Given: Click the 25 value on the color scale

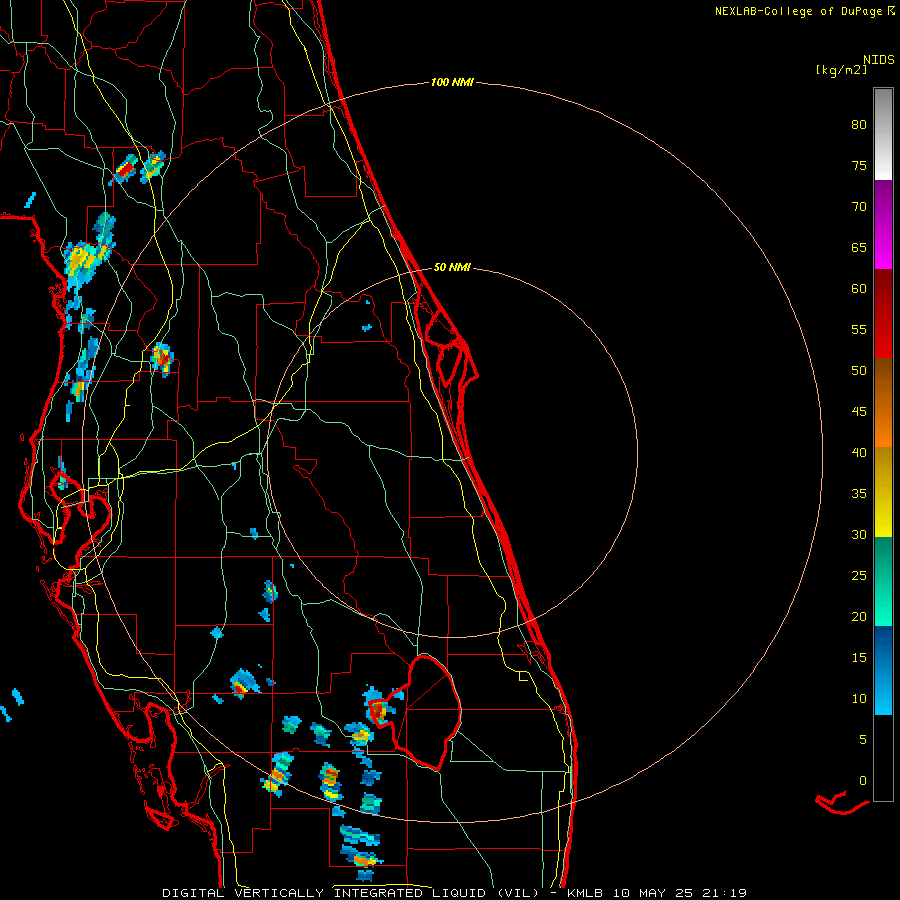Looking at the screenshot, I should [x=859, y=576].
